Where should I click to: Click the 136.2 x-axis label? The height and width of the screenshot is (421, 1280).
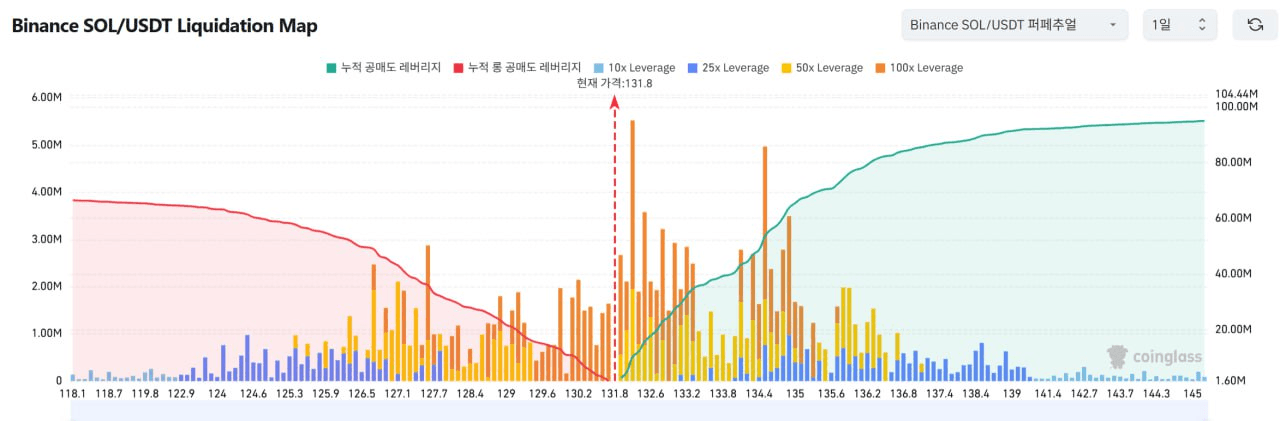(867, 394)
